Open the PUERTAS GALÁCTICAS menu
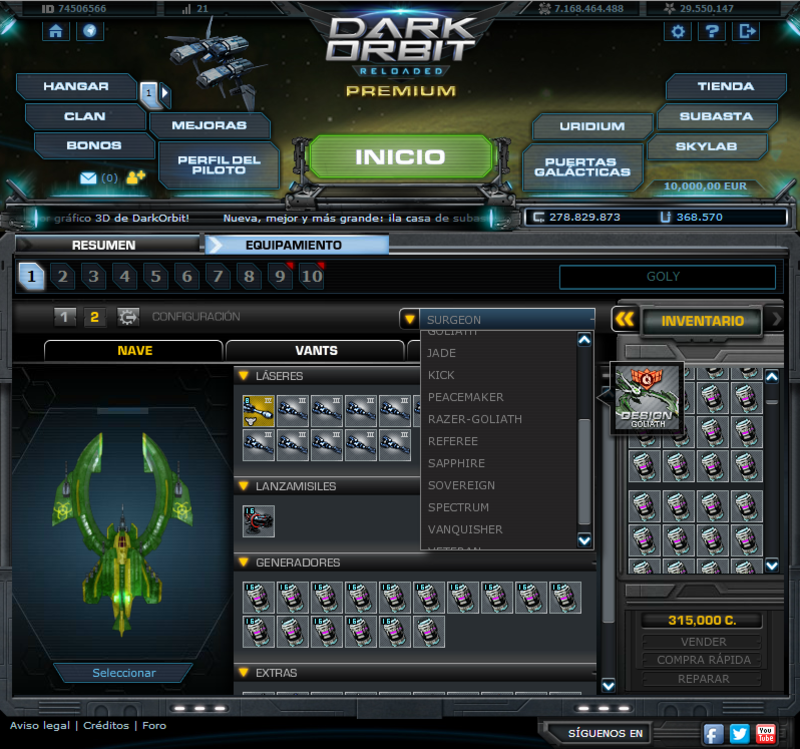Image resolution: width=800 pixels, height=749 pixels. (x=582, y=167)
